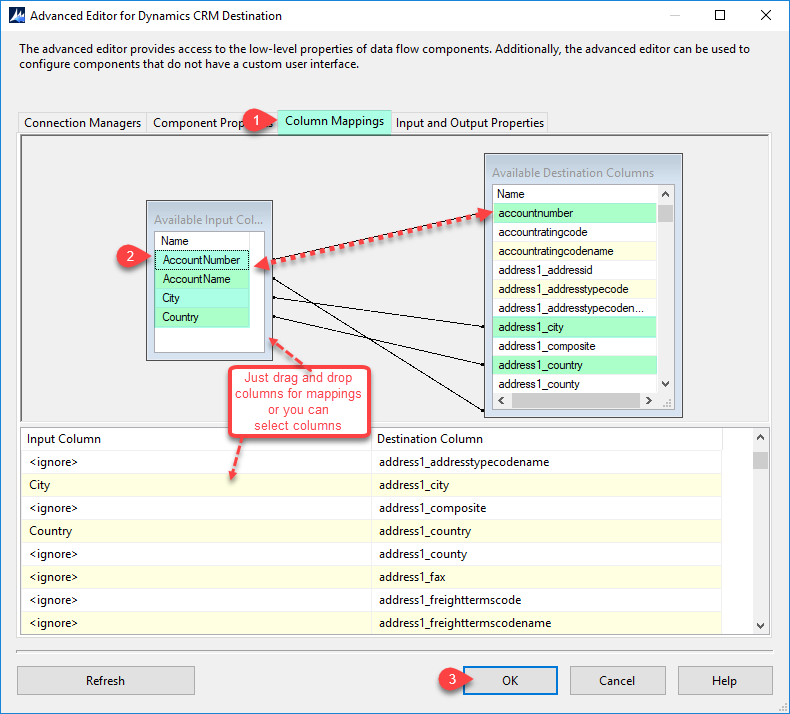Click address1_composite cell in mapping grid
This screenshot has width=790, height=714.
pos(547,508)
